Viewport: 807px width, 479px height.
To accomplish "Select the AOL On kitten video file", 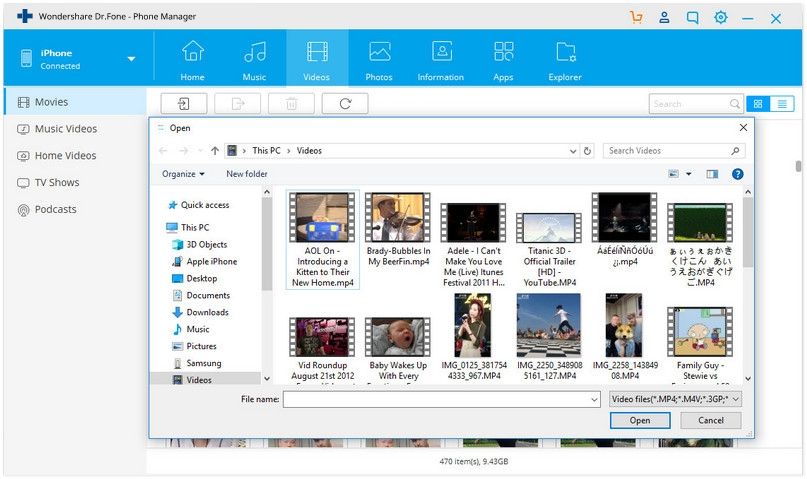I will tap(323, 239).
